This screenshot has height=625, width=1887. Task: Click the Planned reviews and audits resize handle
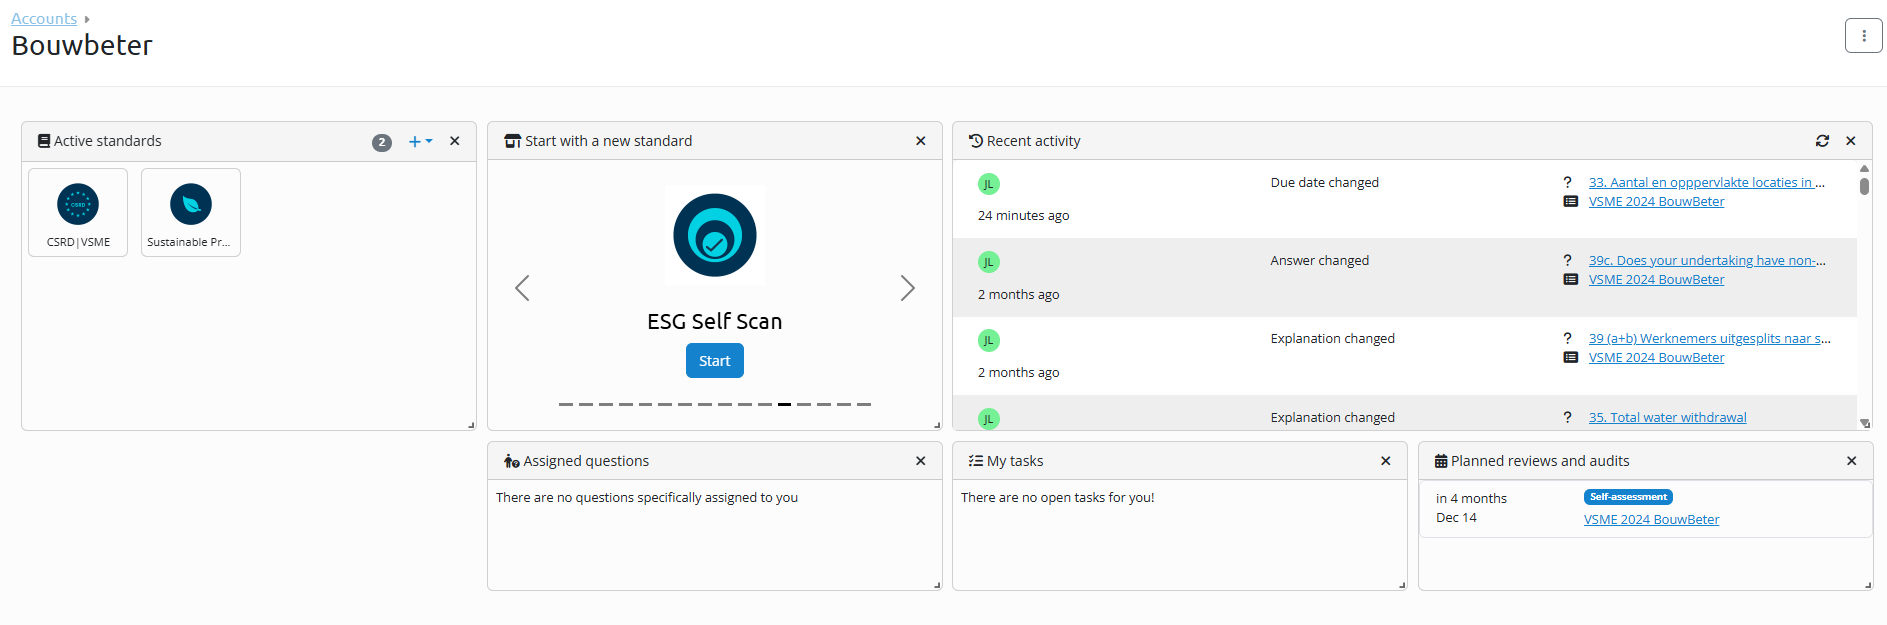pyautogui.click(x=1868, y=585)
